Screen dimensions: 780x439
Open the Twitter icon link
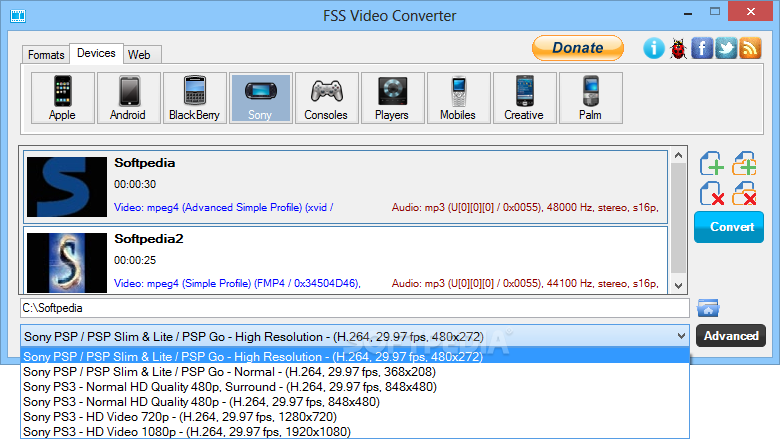click(726, 49)
